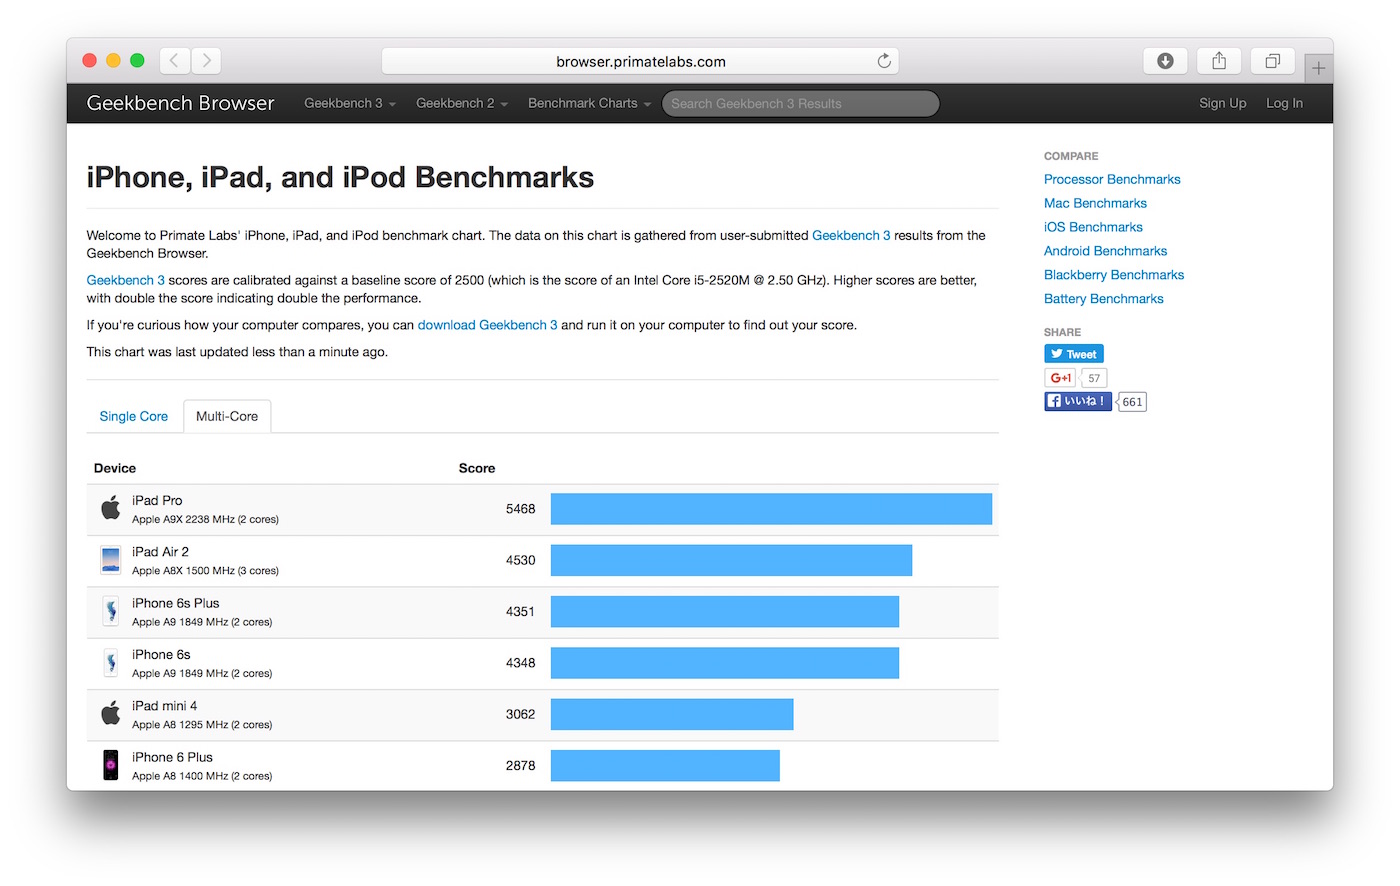Click the red close window button
This screenshot has width=1400, height=886.
pyautogui.click(x=89, y=61)
